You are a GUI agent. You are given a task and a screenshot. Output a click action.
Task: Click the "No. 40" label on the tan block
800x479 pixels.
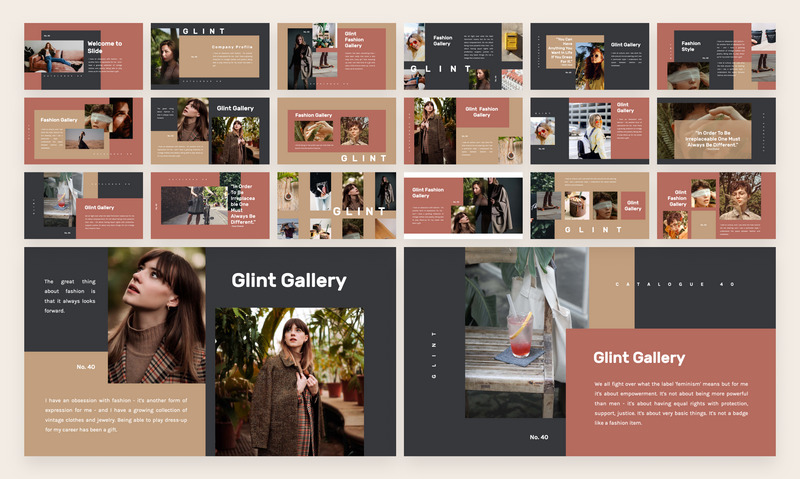click(x=57, y=368)
